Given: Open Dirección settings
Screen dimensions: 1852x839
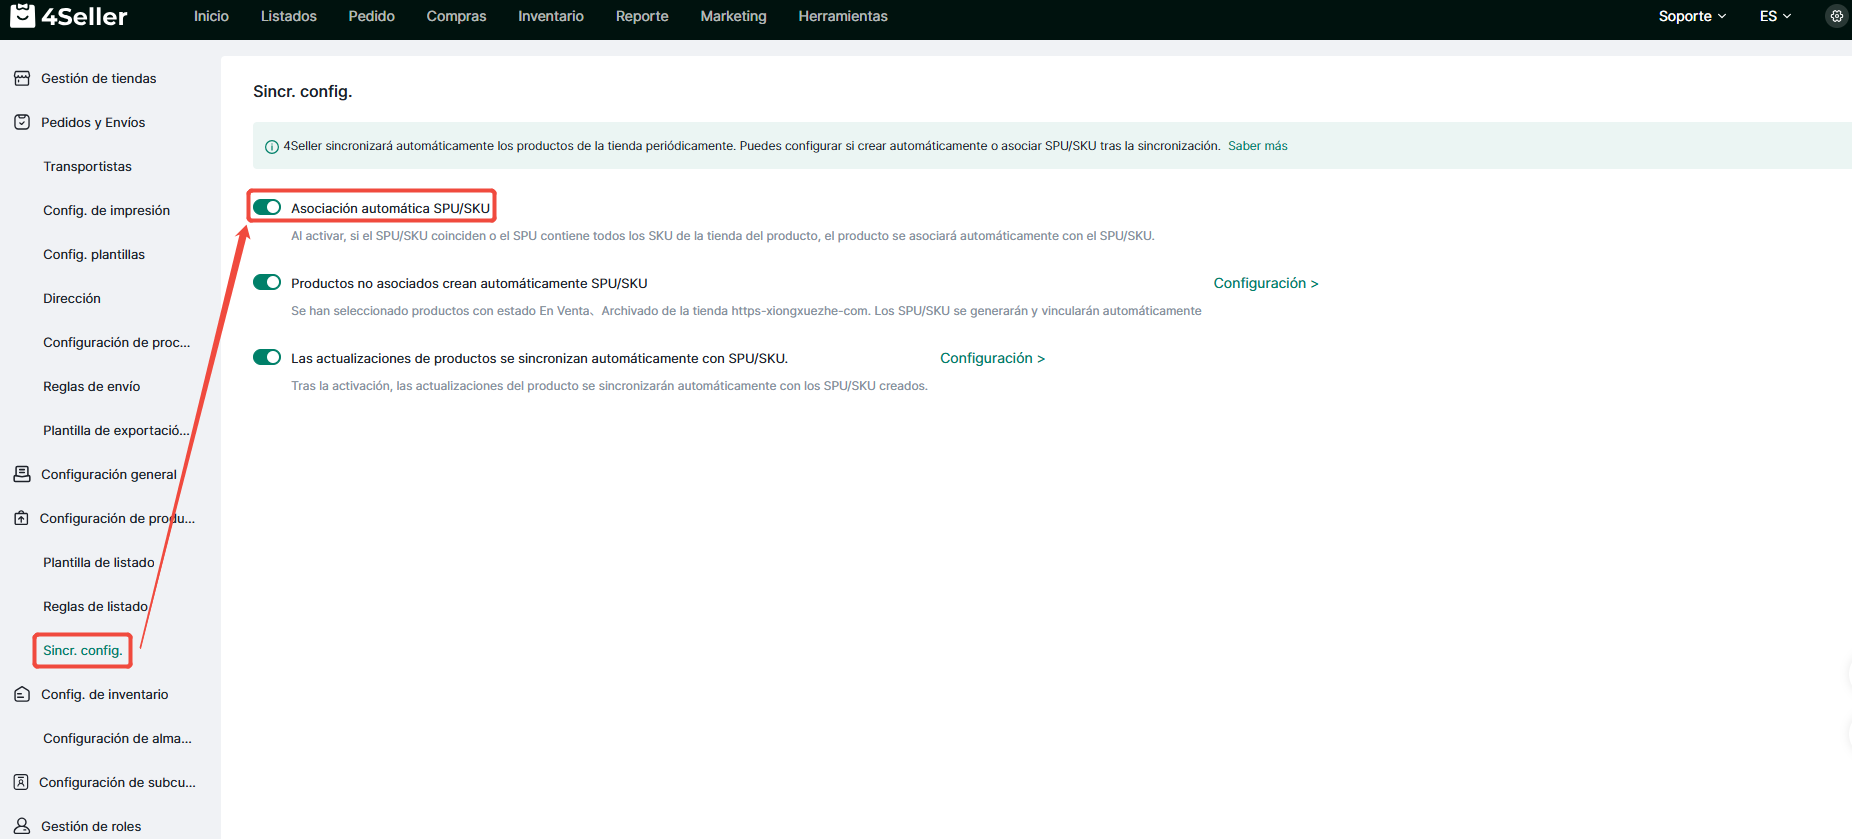Looking at the screenshot, I should pos(72,298).
